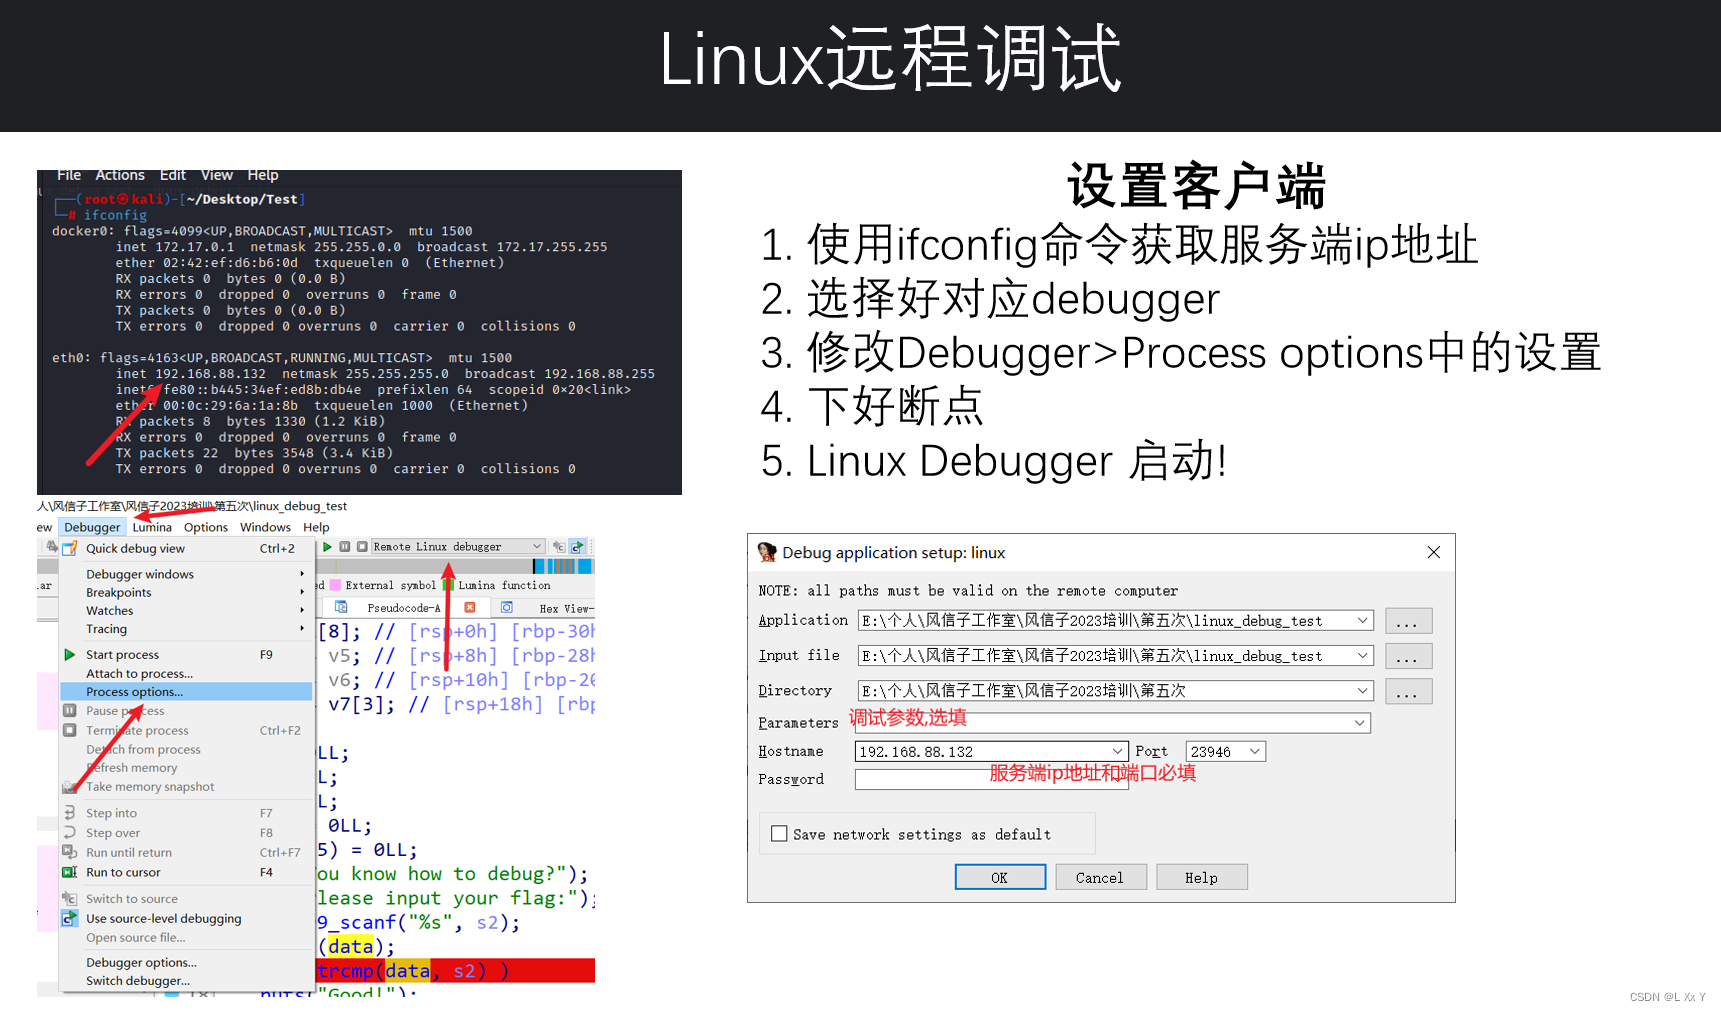The width and height of the screenshot is (1721, 1011).
Task: Click the 'docker0:' interface line in terminal
Action: [x=263, y=231]
